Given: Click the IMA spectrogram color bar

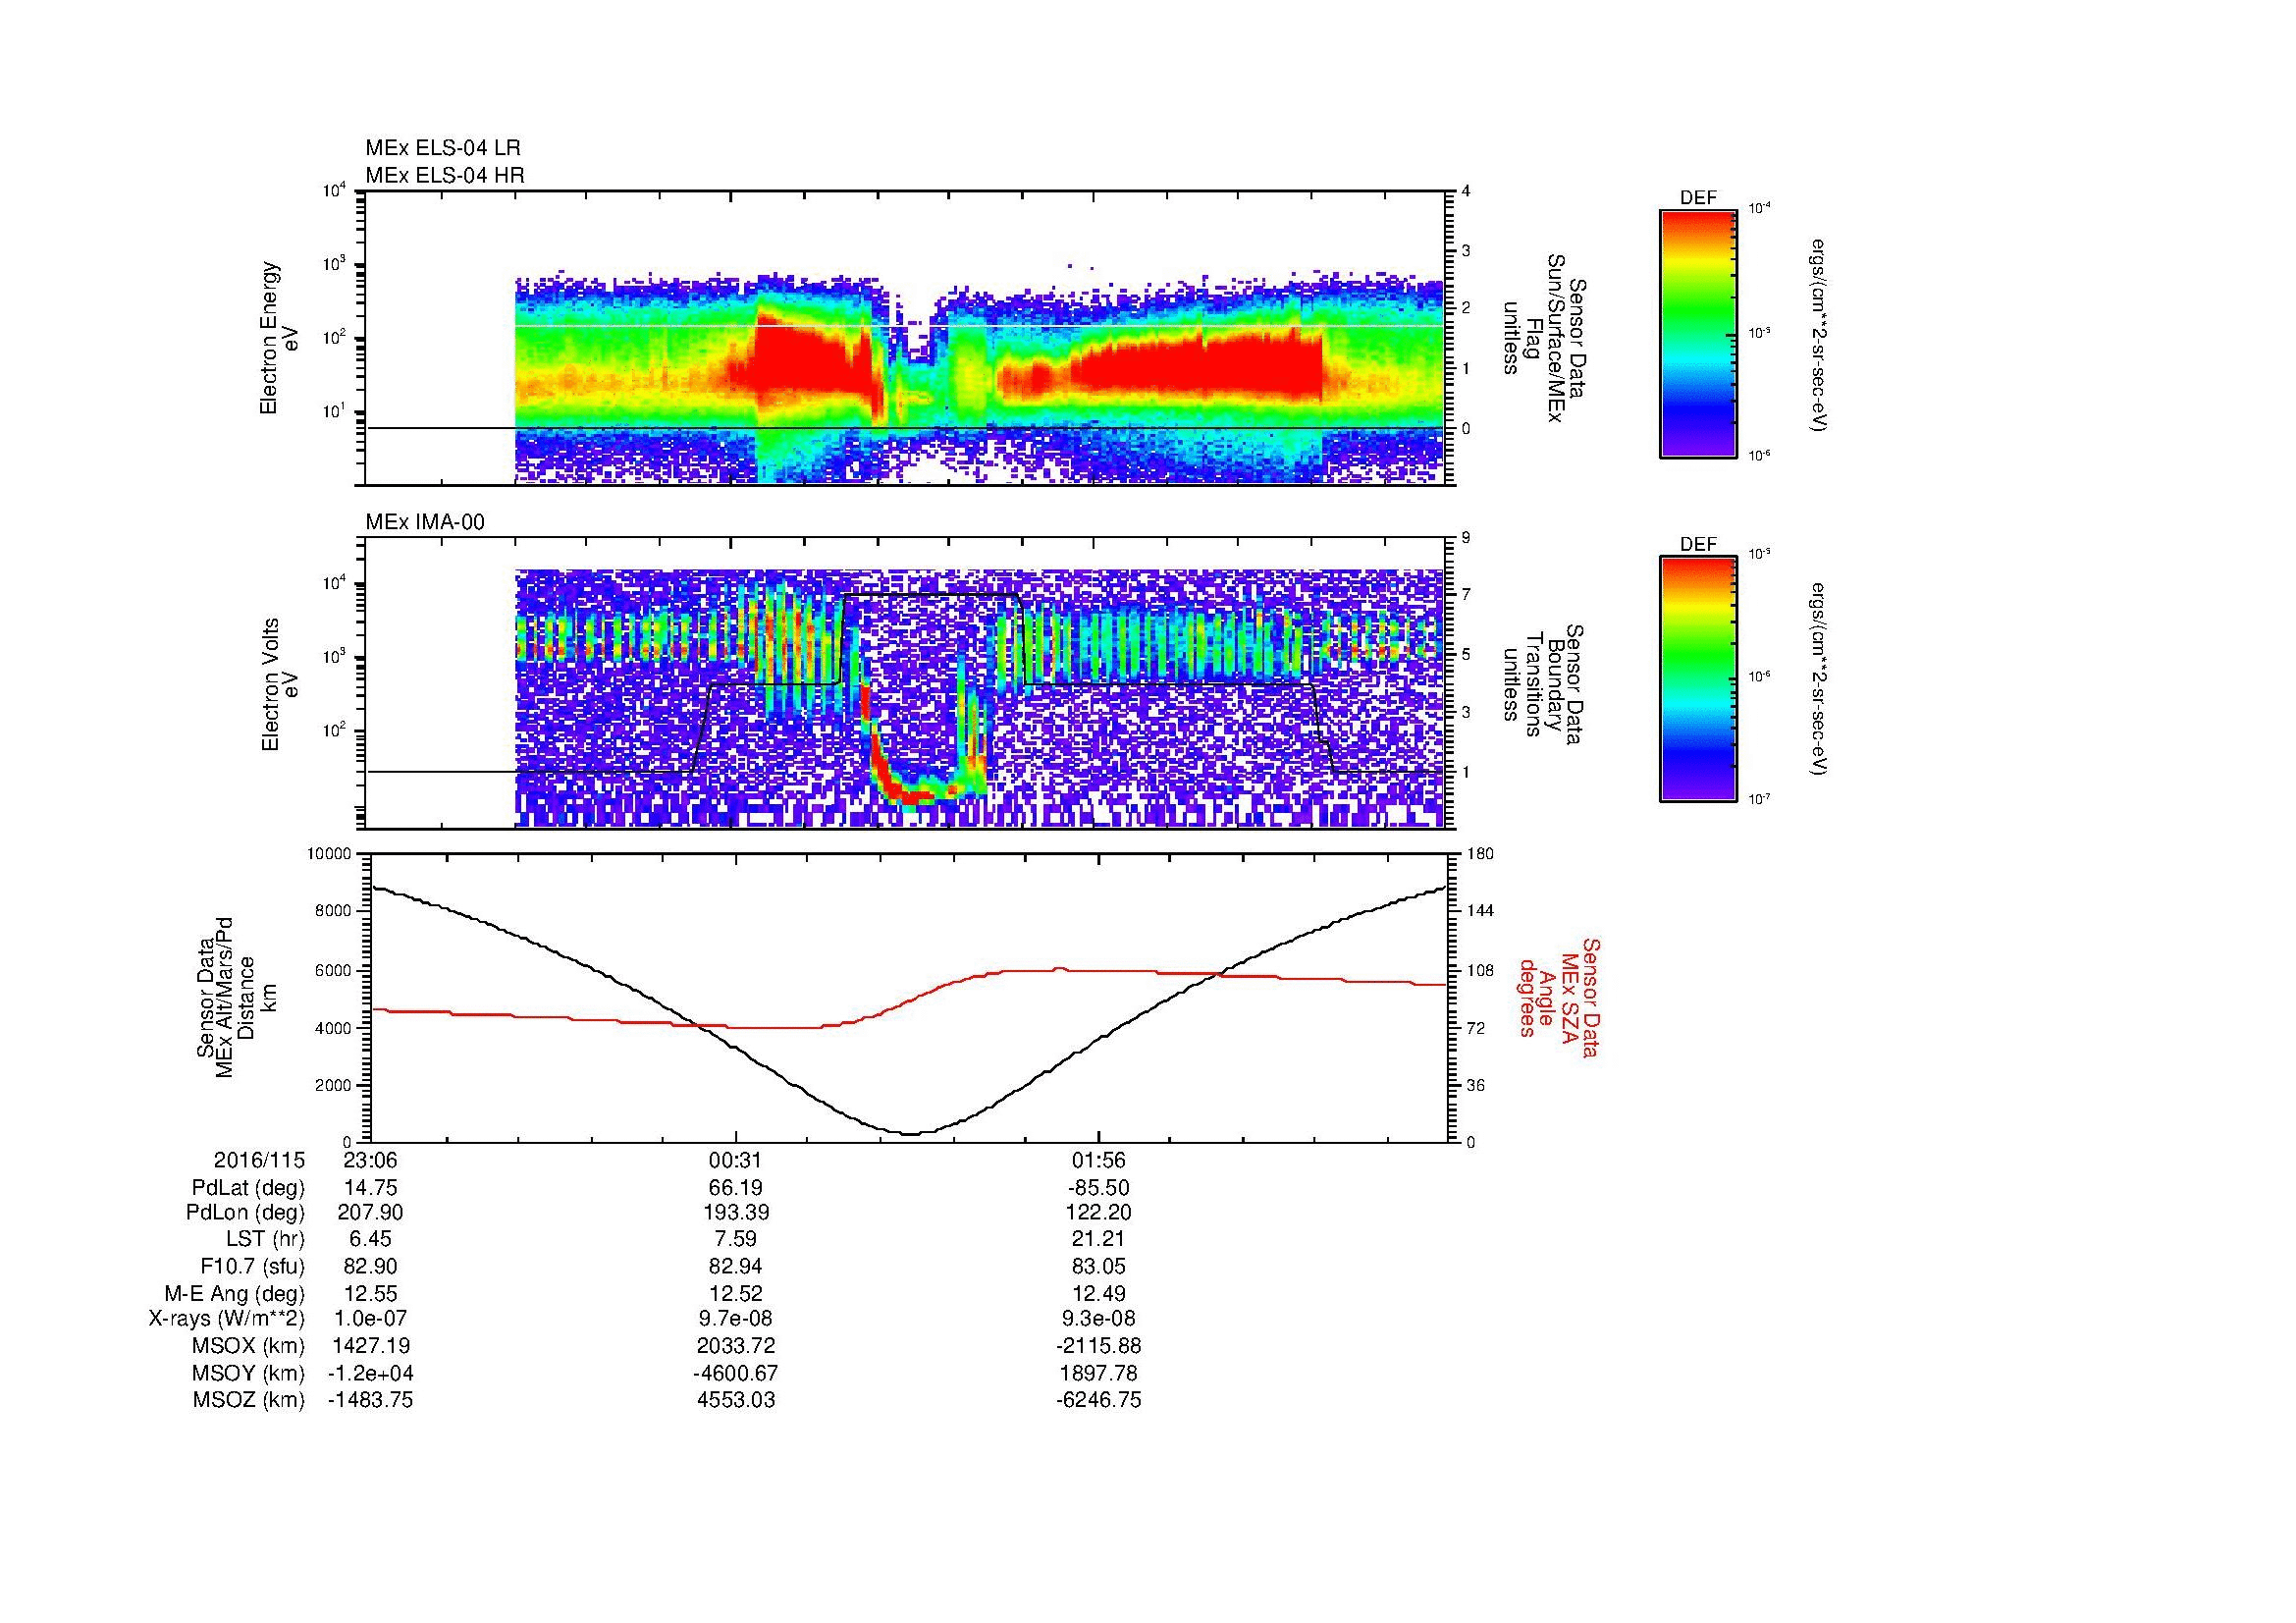Looking at the screenshot, I should pos(1698,679).
